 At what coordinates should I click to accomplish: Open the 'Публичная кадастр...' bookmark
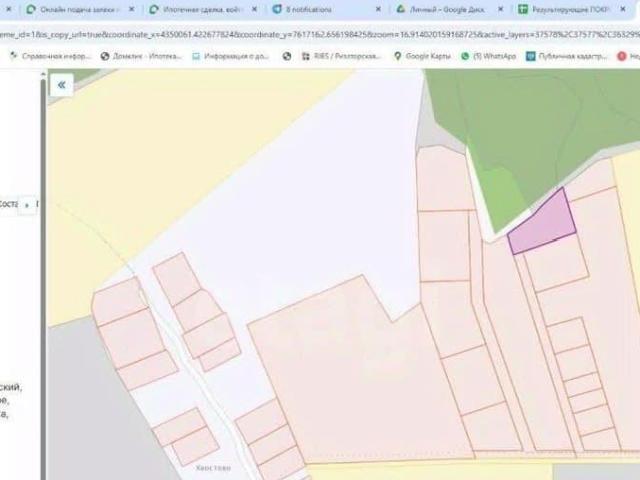point(567,56)
